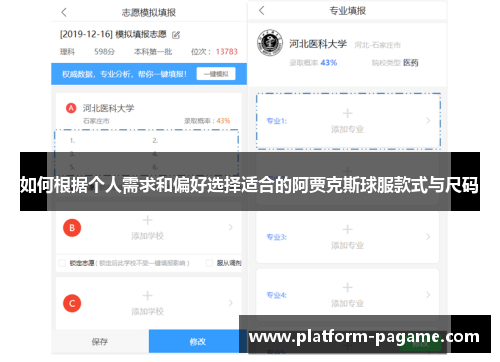This screenshot has width=500, height=362.
Task: Add a major with plus in 专业4
Action: click(x=347, y=287)
